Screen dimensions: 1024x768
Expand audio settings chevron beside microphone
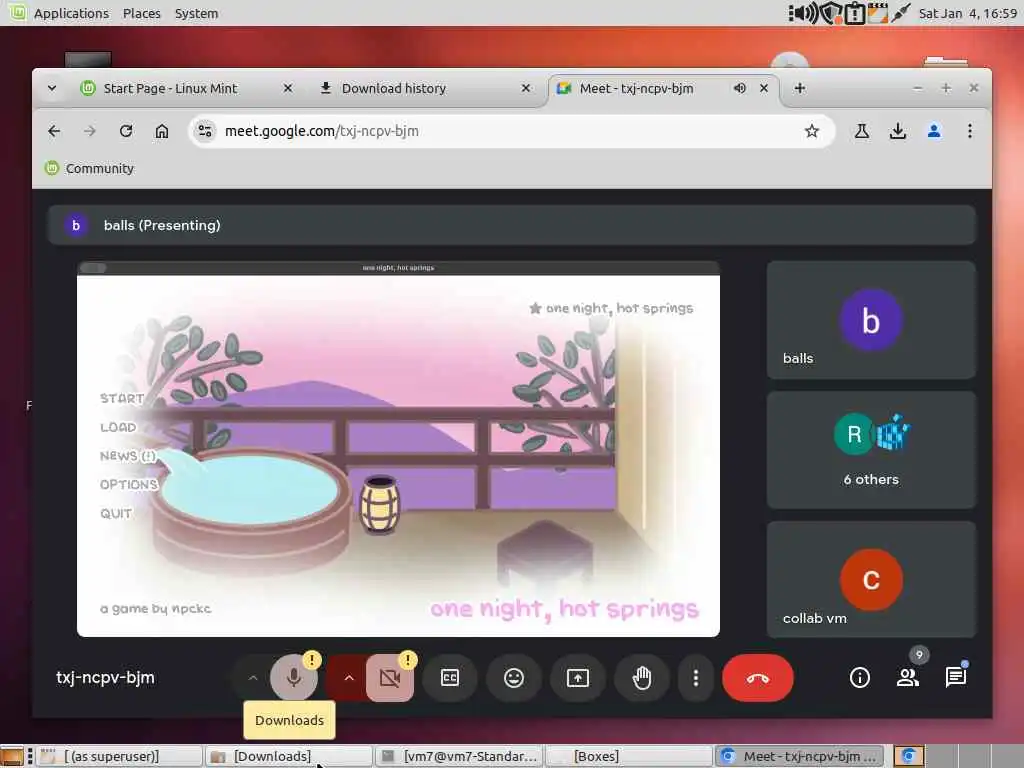click(253, 678)
